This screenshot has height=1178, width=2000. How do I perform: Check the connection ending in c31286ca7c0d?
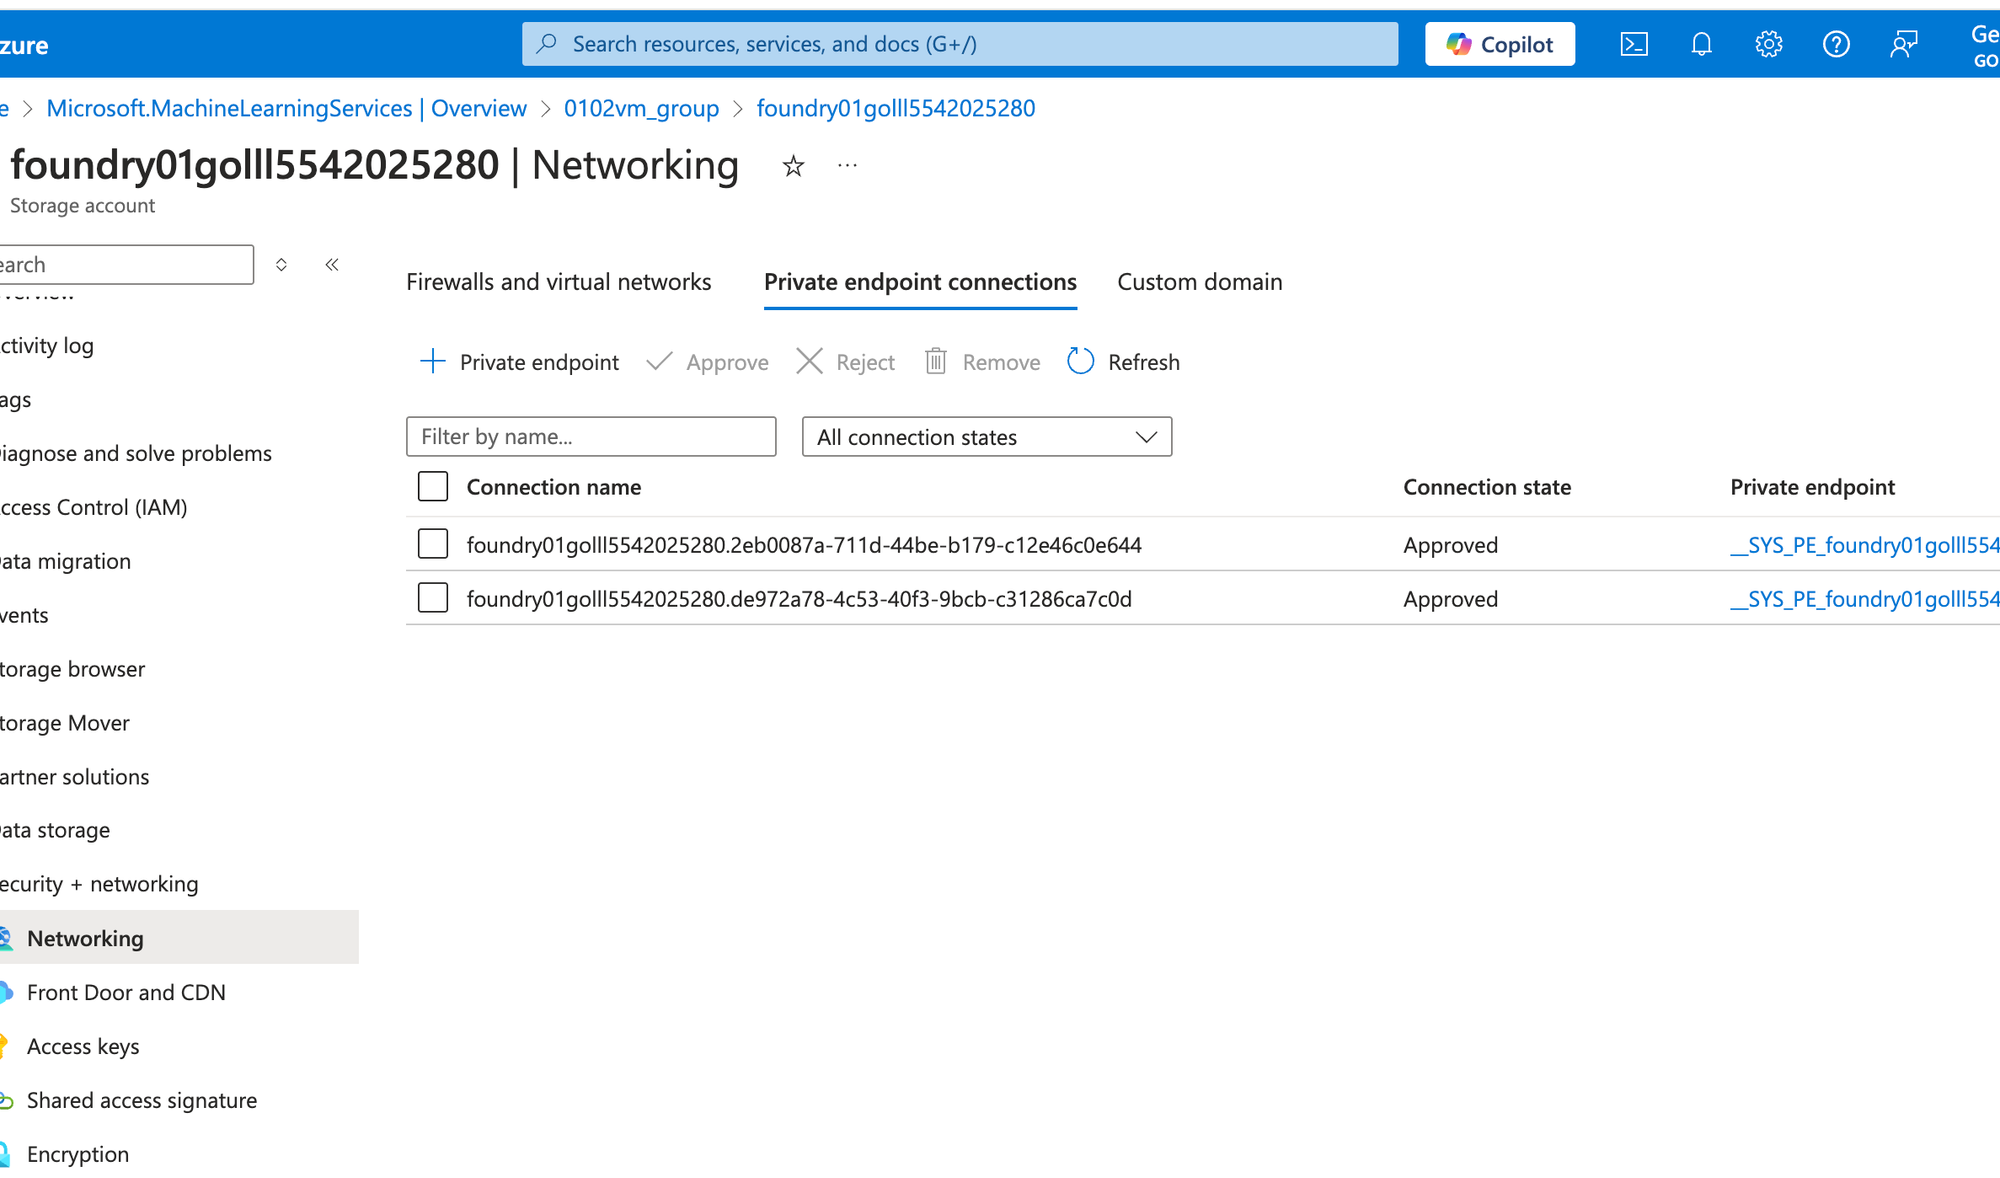click(433, 598)
